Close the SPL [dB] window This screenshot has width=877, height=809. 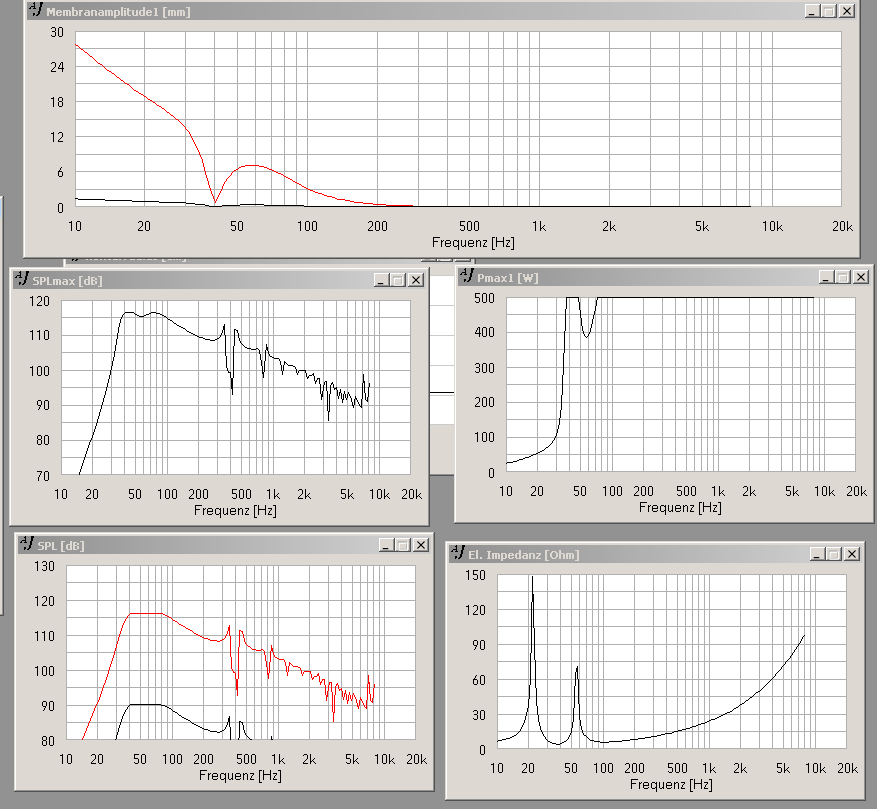tap(421, 544)
